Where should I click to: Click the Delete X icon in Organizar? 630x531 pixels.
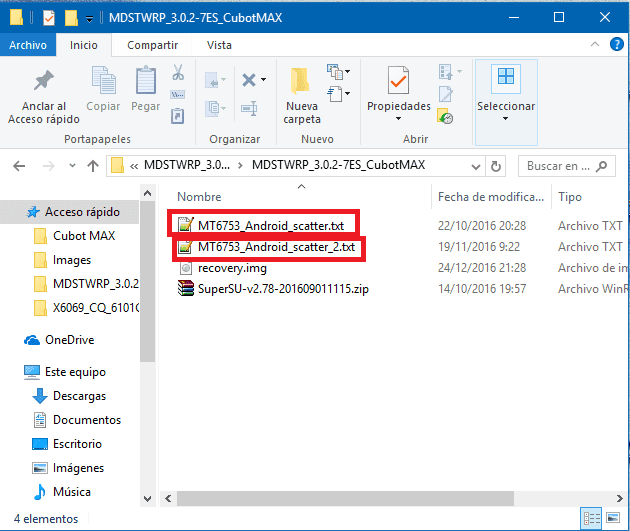pyautogui.click(x=249, y=80)
